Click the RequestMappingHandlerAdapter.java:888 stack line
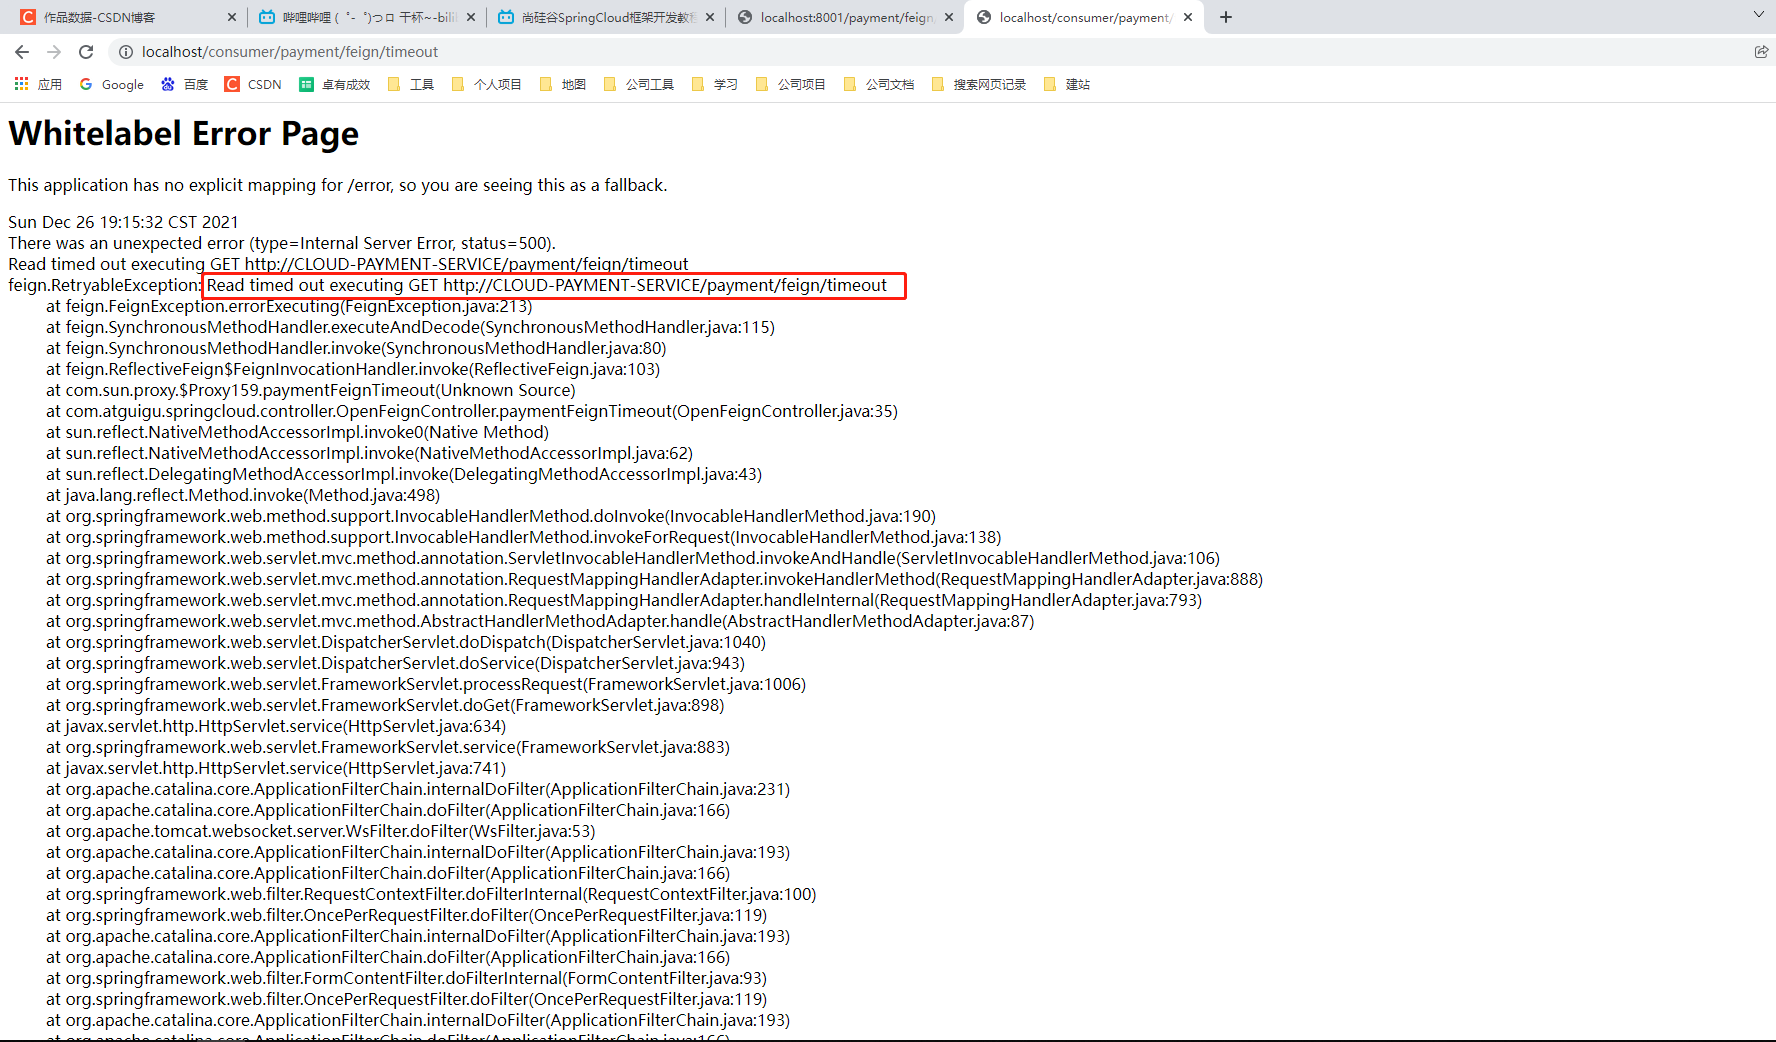Screen dimensions: 1776x1042 [x=655, y=579]
